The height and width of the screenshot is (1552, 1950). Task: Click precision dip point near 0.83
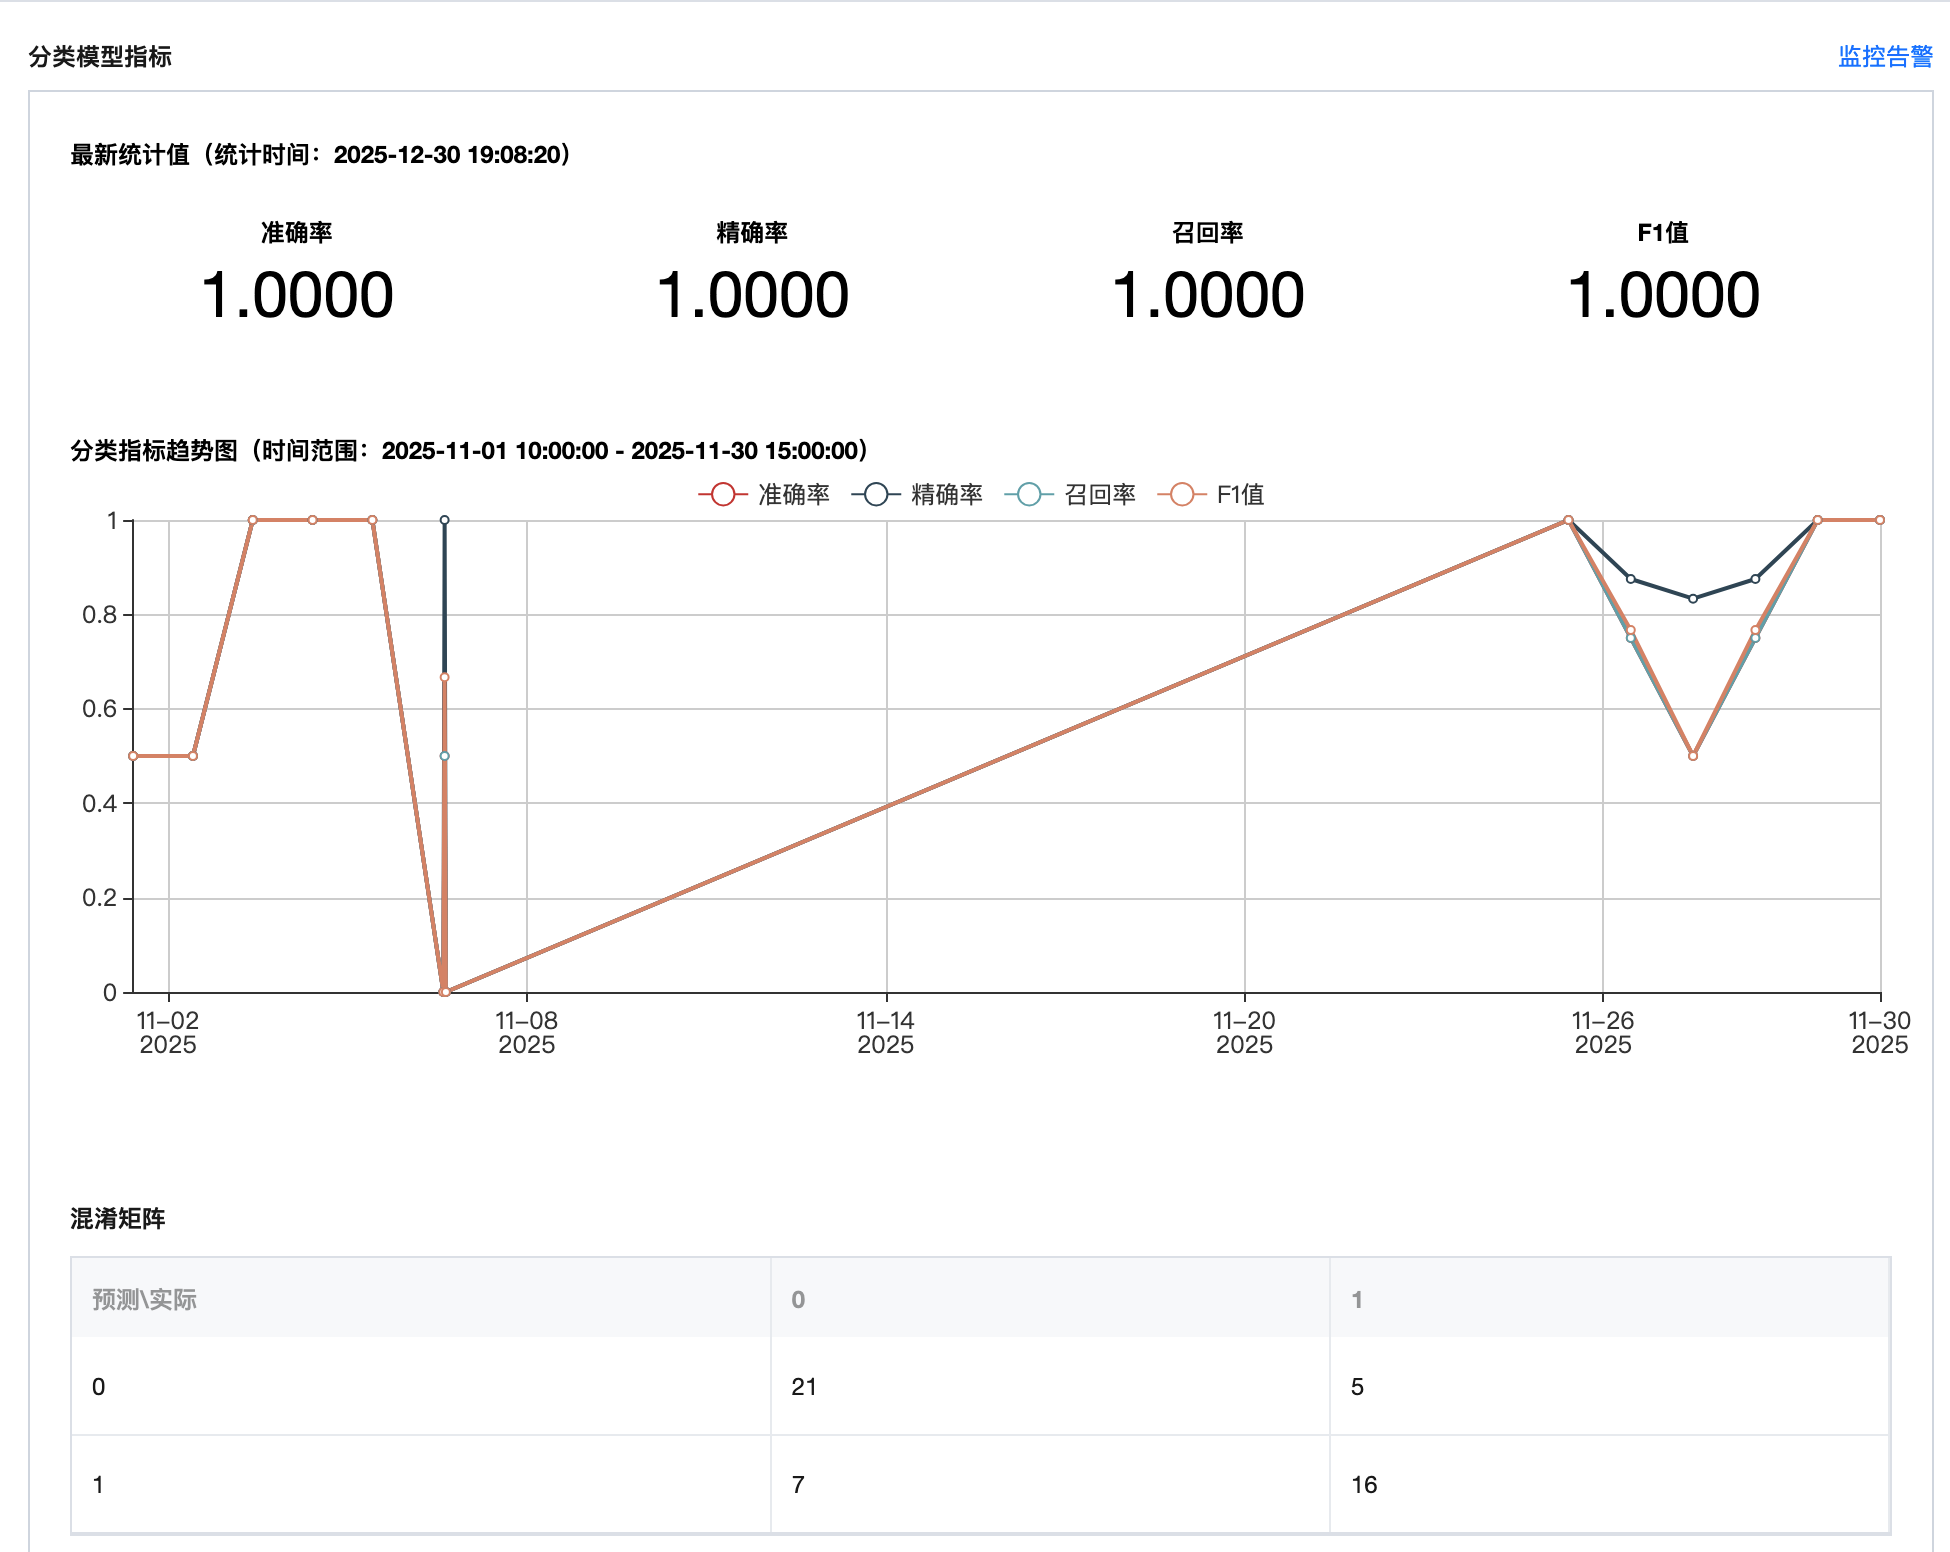pos(1693,599)
